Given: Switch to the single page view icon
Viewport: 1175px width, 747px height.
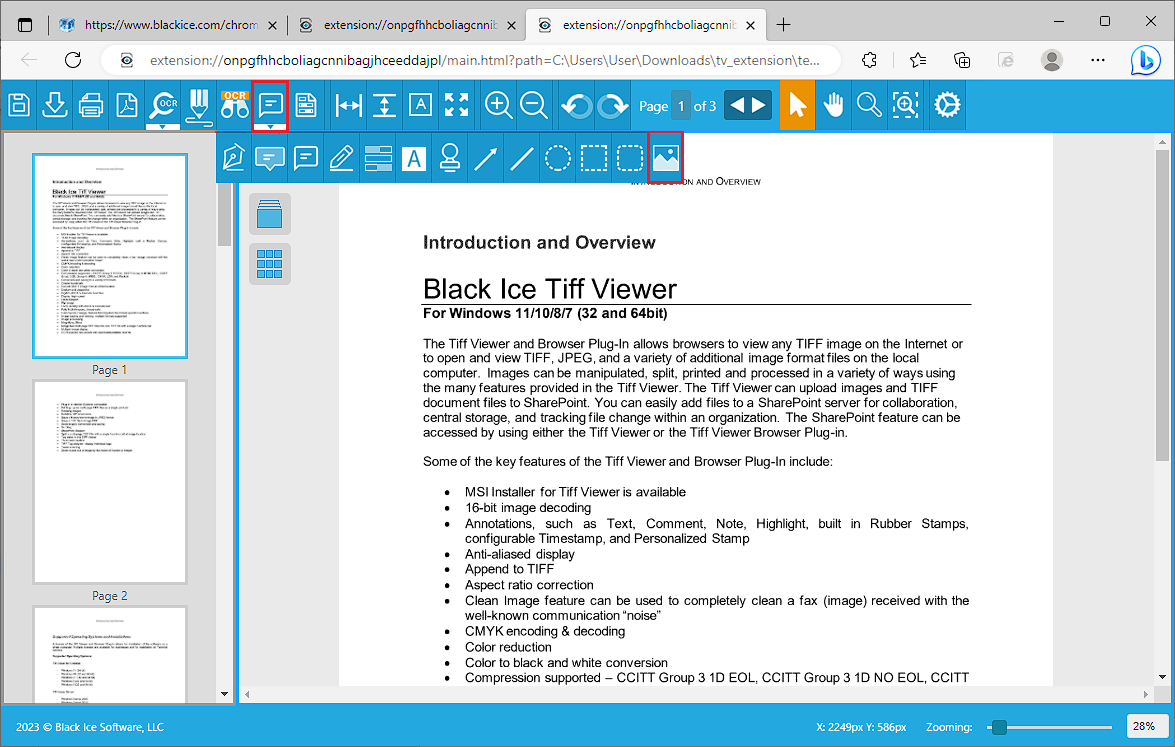Looking at the screenshot, I should [270, 214].
